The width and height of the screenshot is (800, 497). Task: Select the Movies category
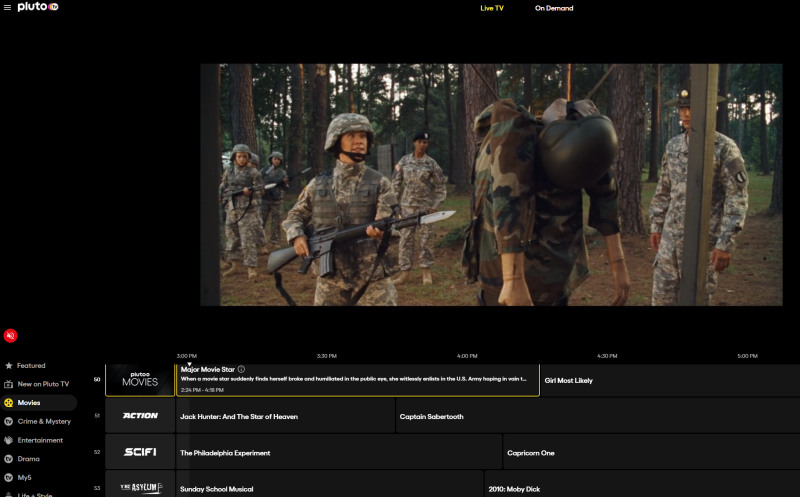39,403
